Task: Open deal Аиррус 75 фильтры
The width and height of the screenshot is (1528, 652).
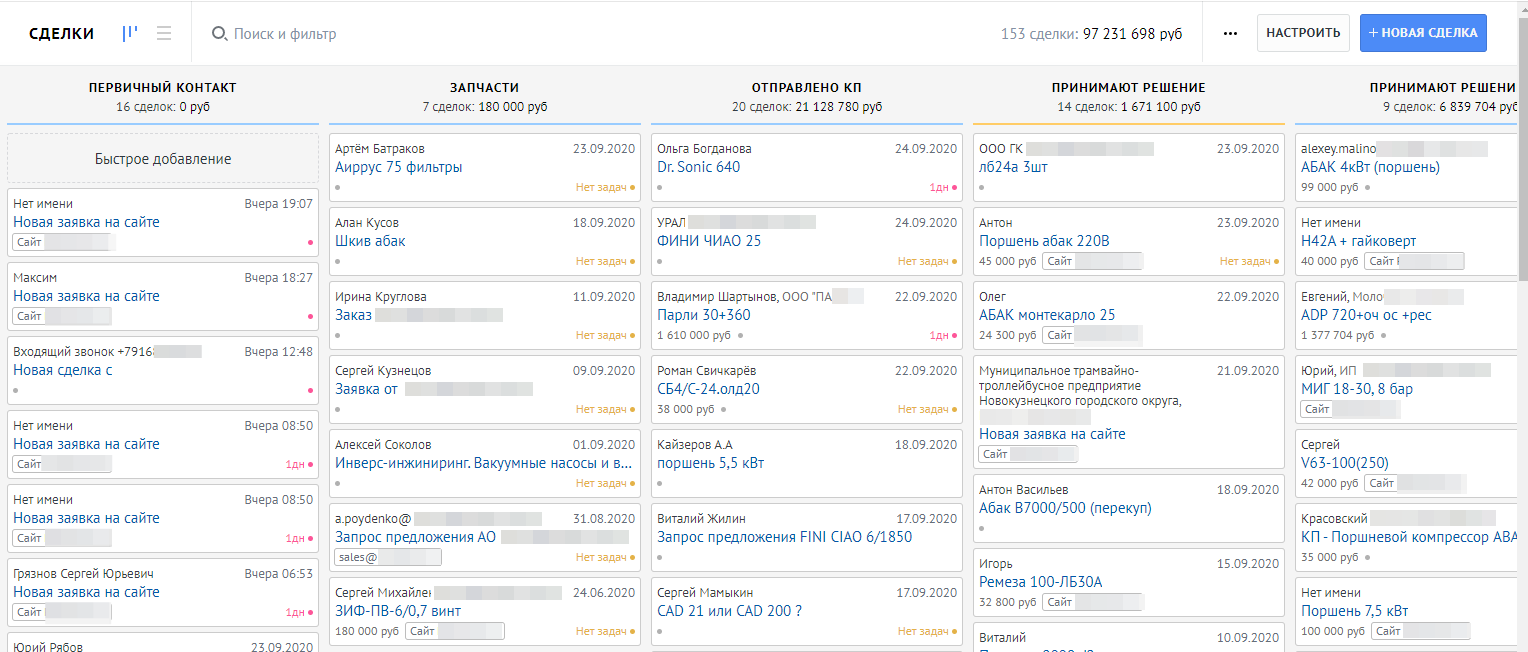Action: click(x=399, y=167)
